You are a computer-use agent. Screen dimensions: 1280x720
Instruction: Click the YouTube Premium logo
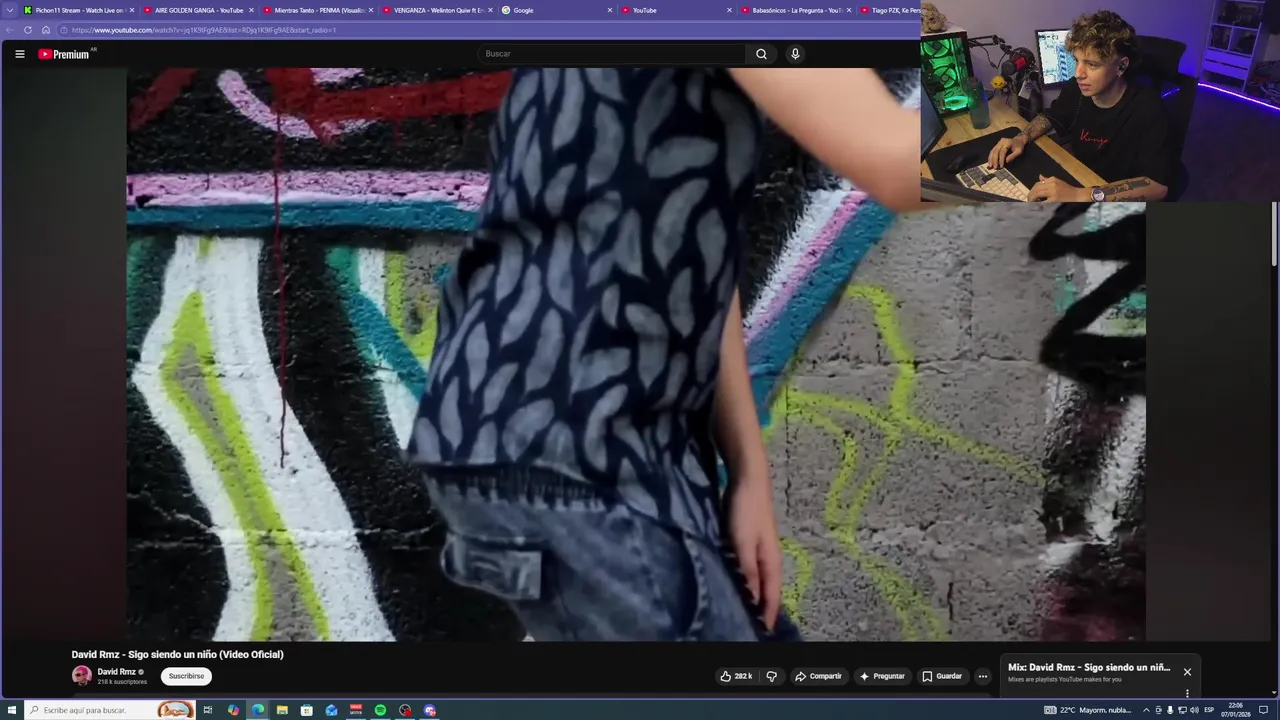(66, 54)
